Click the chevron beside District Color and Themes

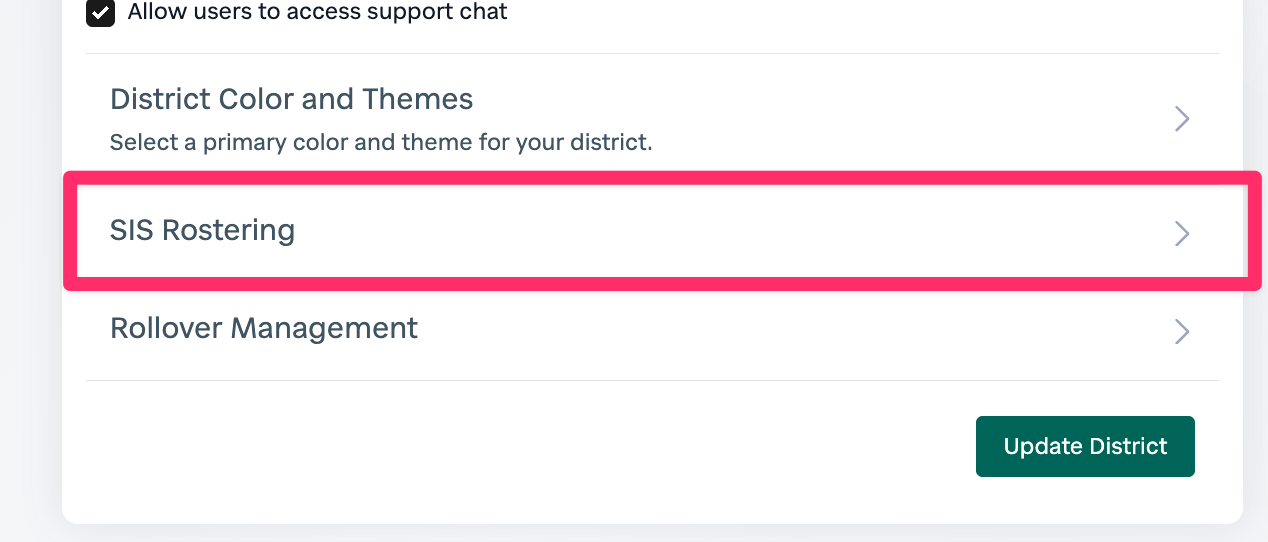[1181, 119]
